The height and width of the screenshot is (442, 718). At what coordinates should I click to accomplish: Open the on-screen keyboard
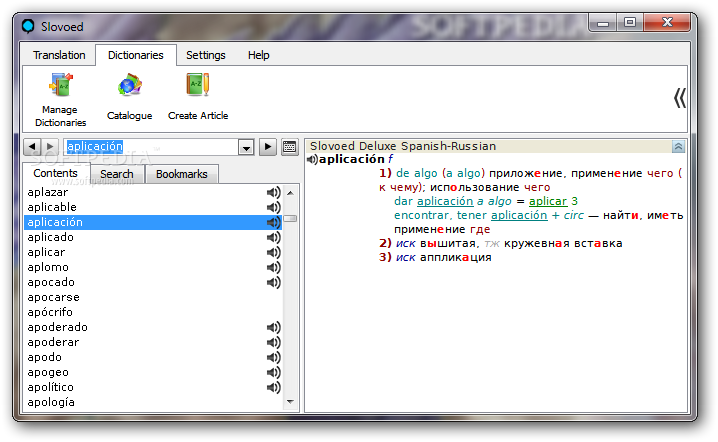pos(289,147)
